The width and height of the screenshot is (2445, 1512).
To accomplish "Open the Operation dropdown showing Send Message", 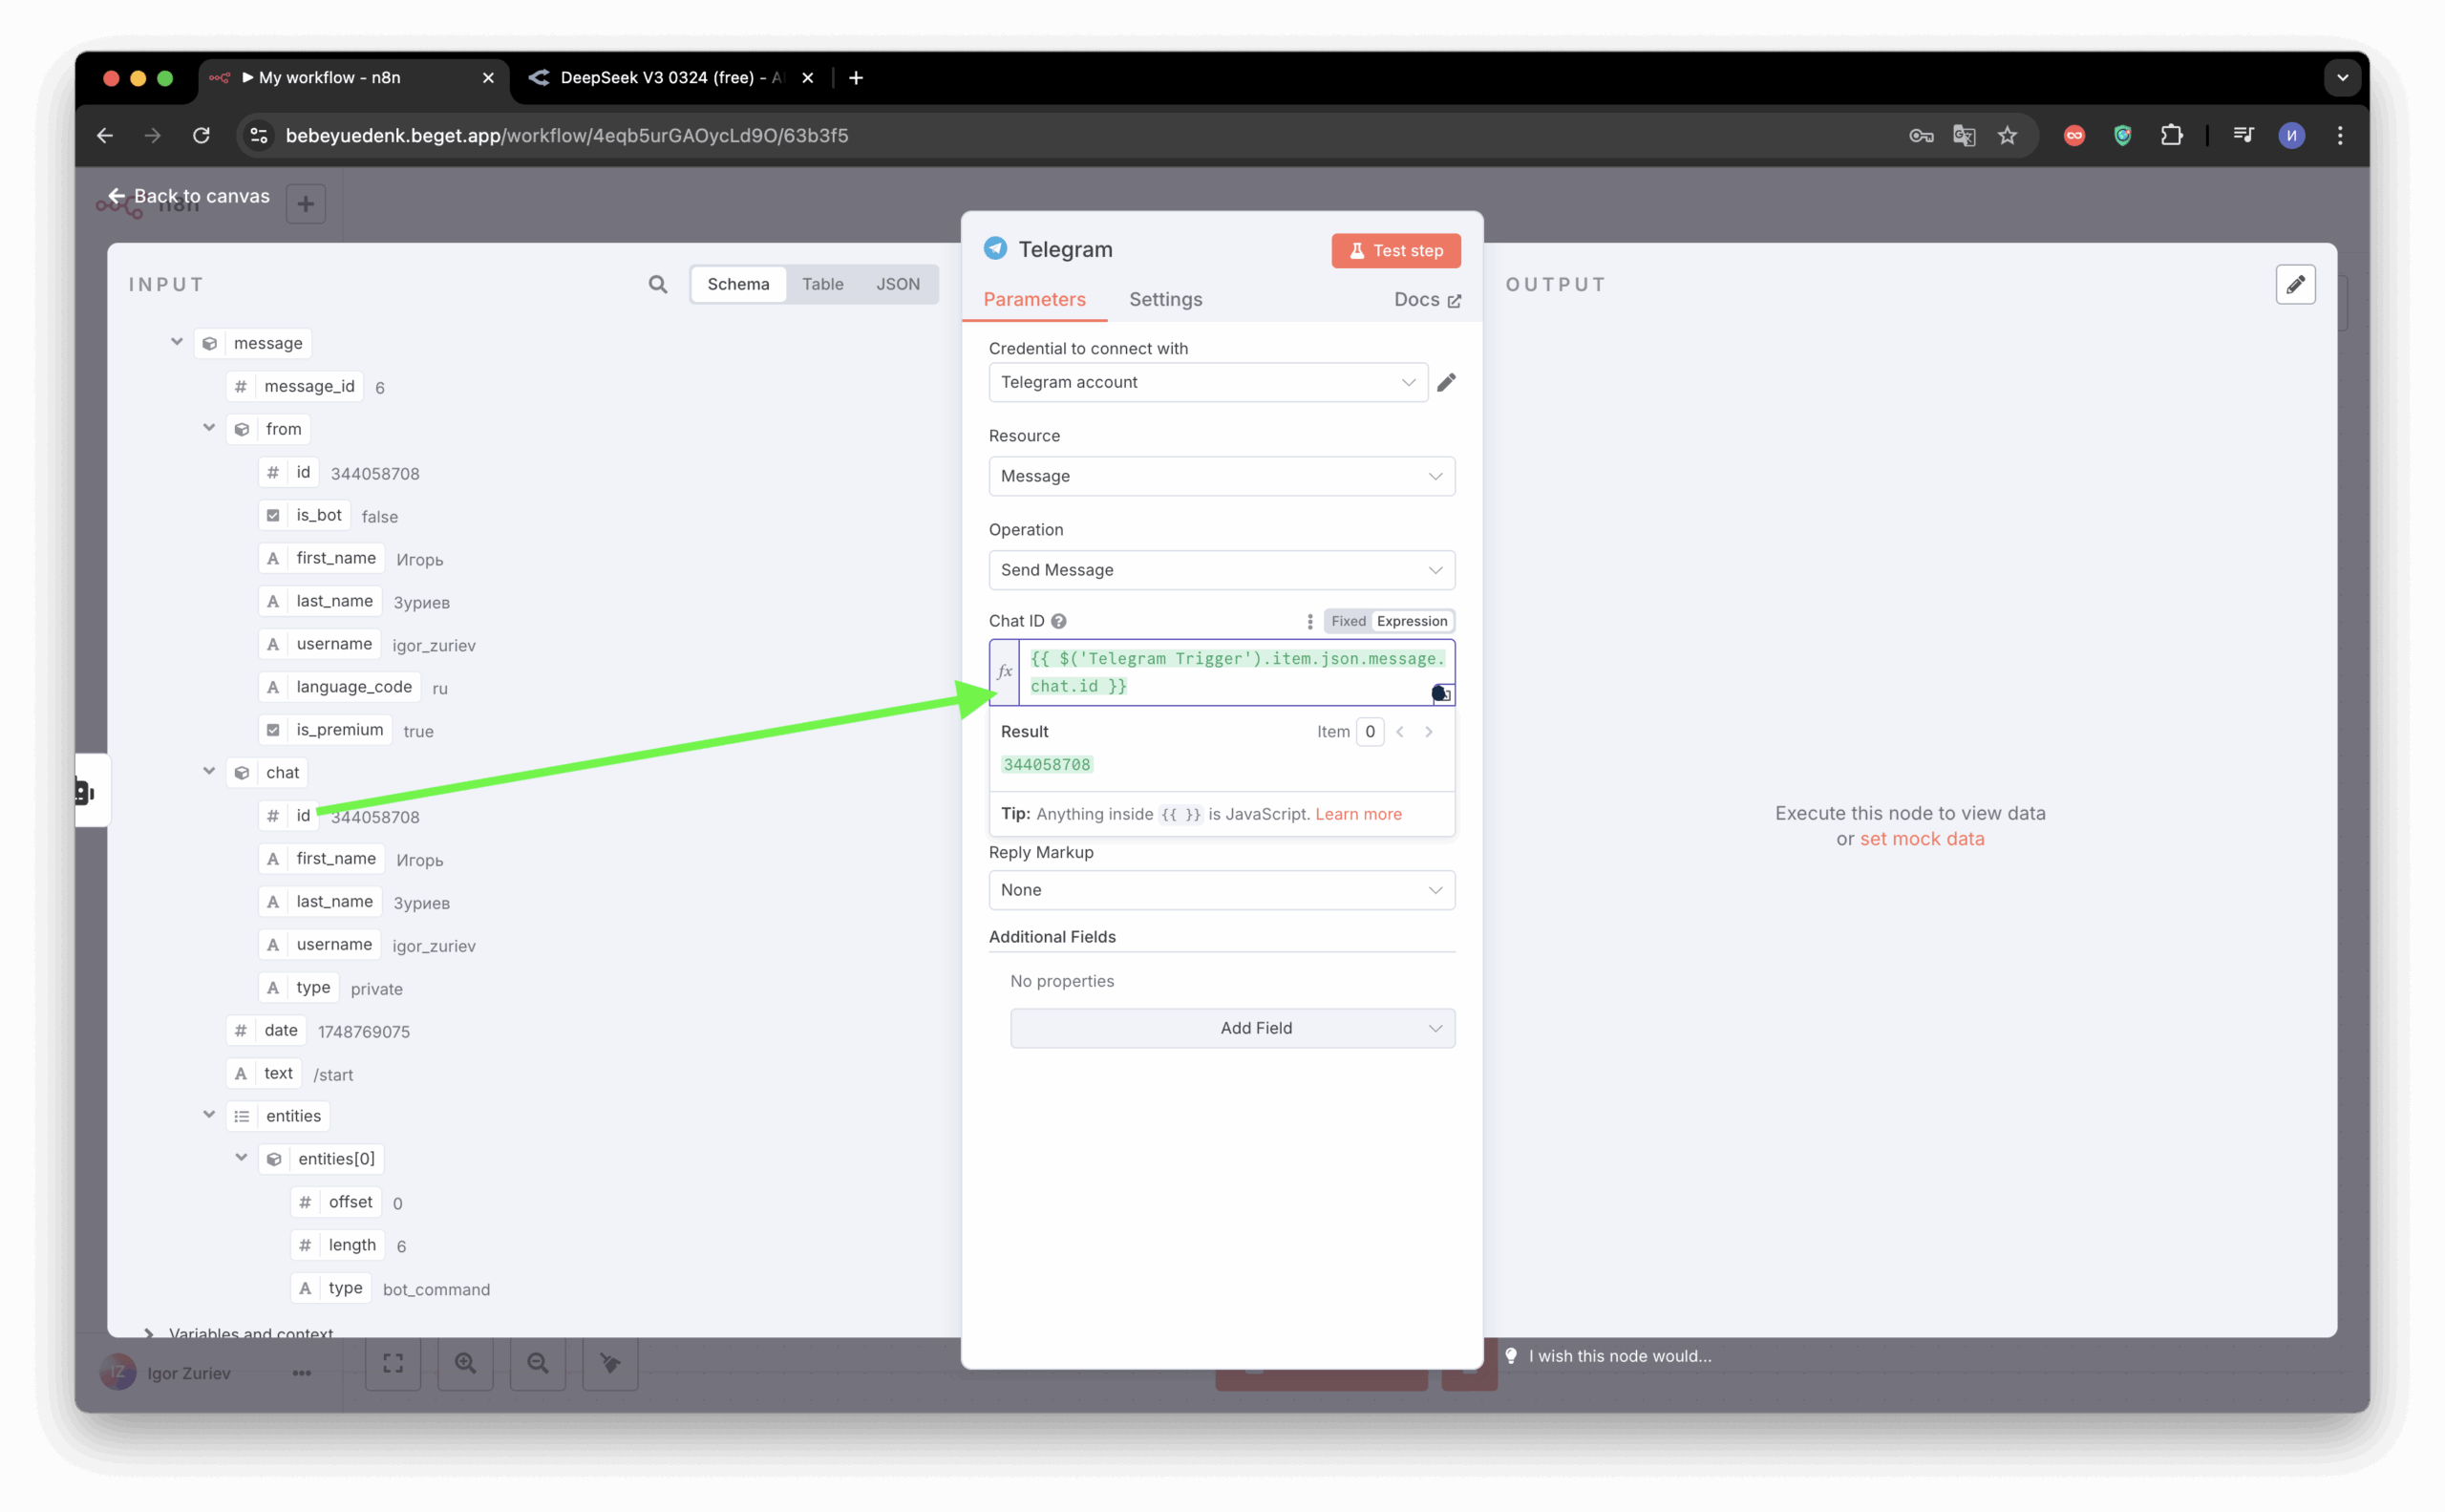I will [1221, 570].
